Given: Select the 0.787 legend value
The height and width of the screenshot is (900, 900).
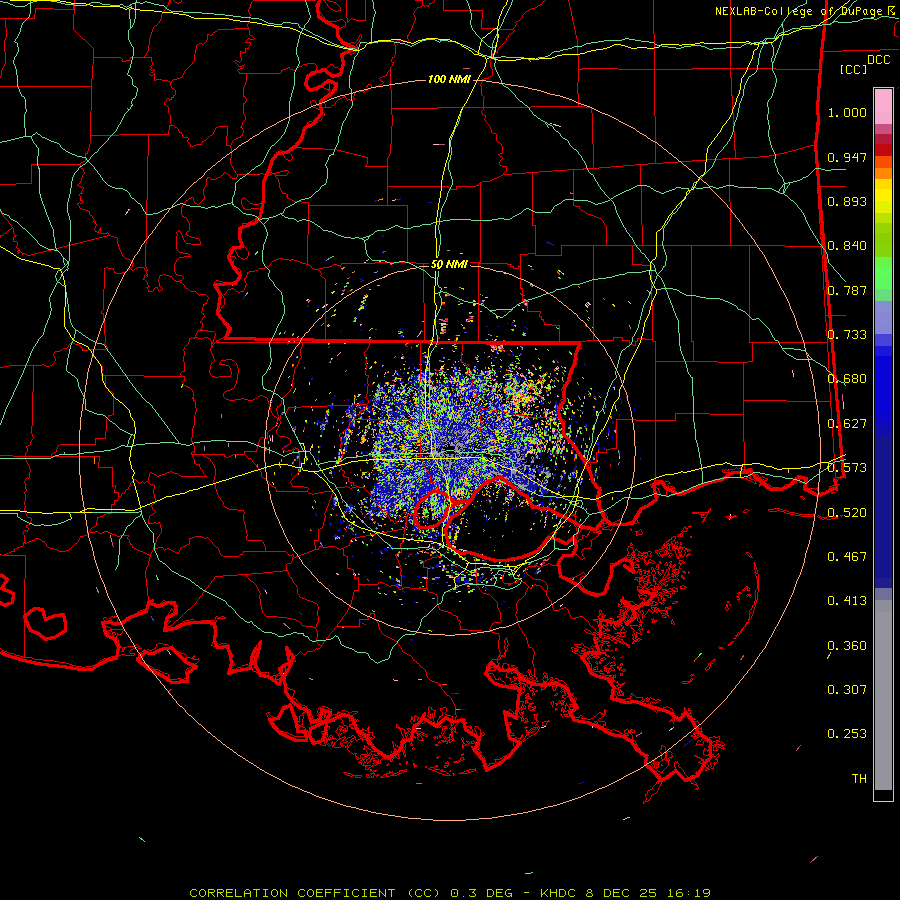Looking at the screenshot, I should point(847,290).
